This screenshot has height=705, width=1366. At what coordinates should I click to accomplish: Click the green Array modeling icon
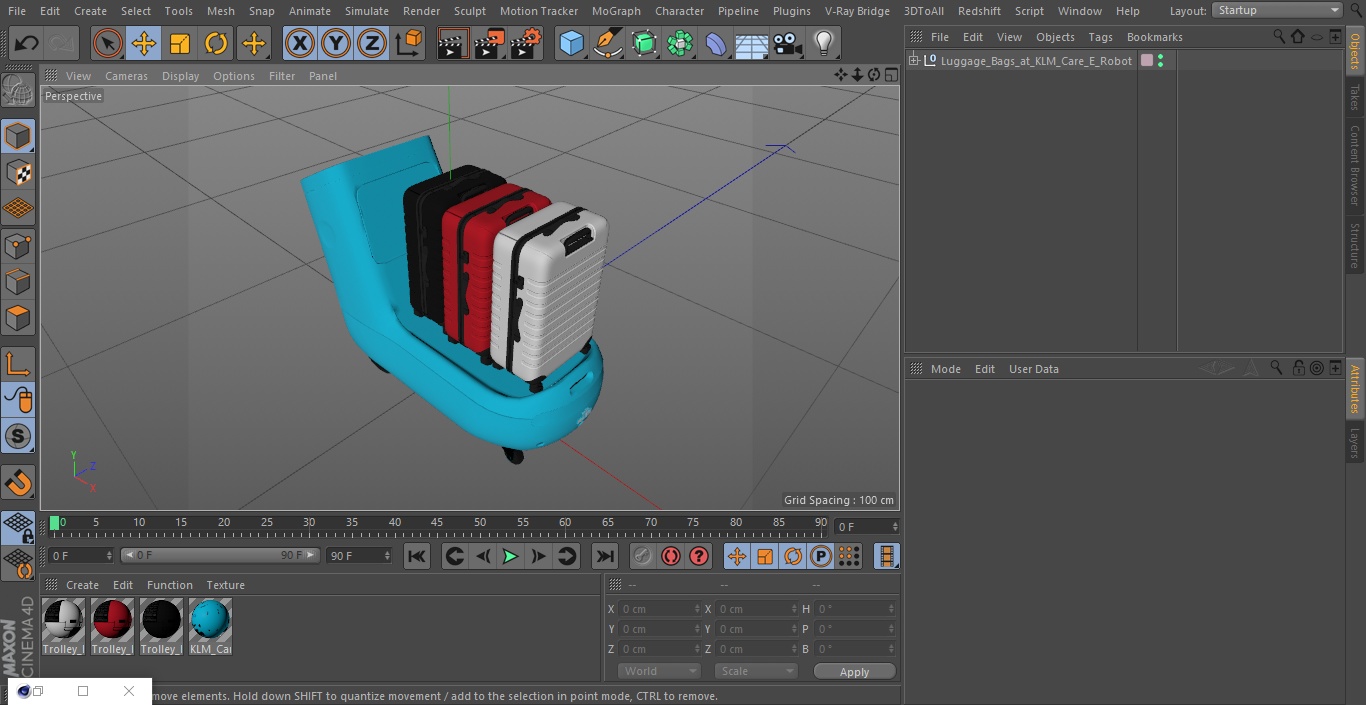[x=680, y=43]
